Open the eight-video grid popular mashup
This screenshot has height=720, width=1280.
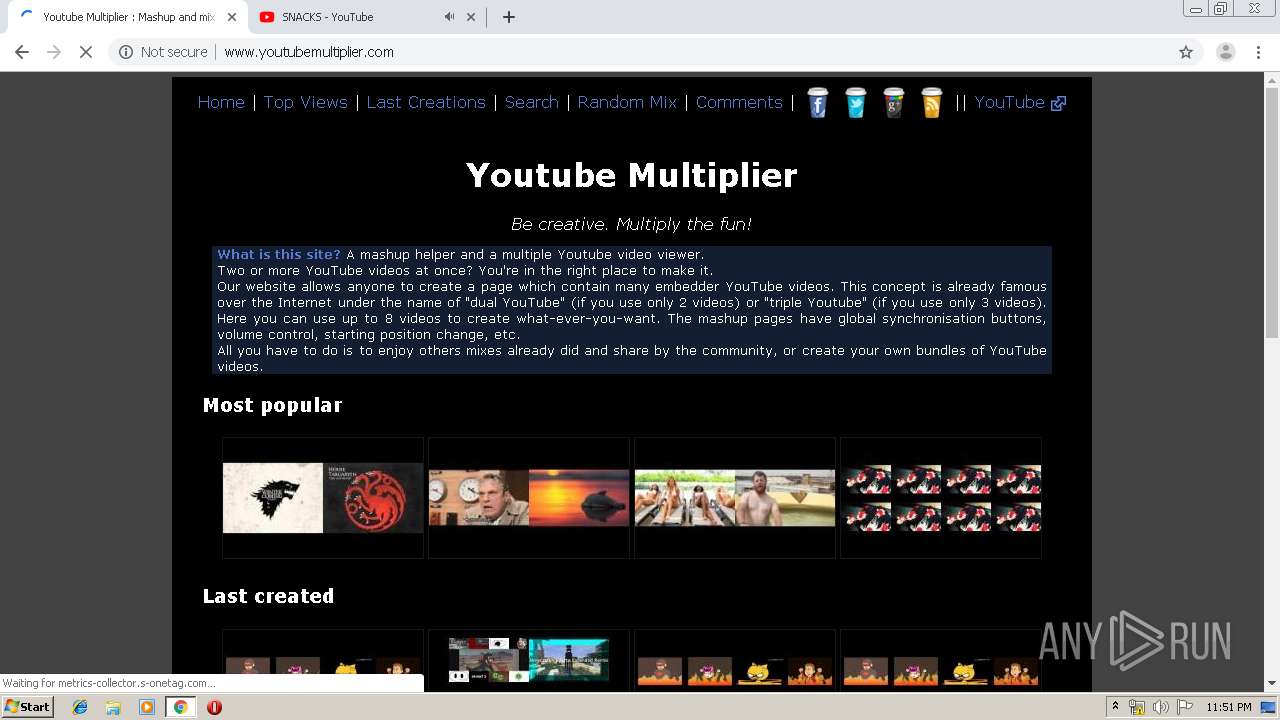[941, 498]
